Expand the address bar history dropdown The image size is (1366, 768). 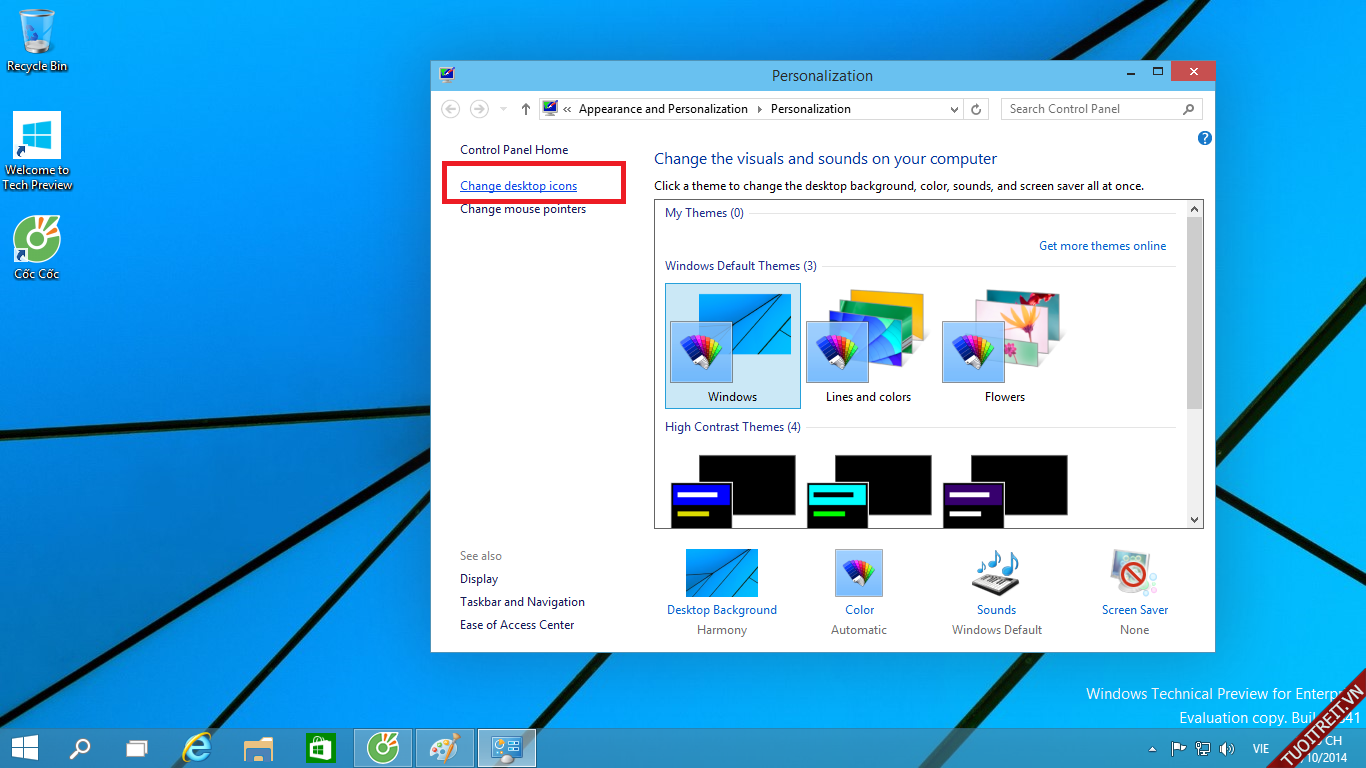click(951, 109)
